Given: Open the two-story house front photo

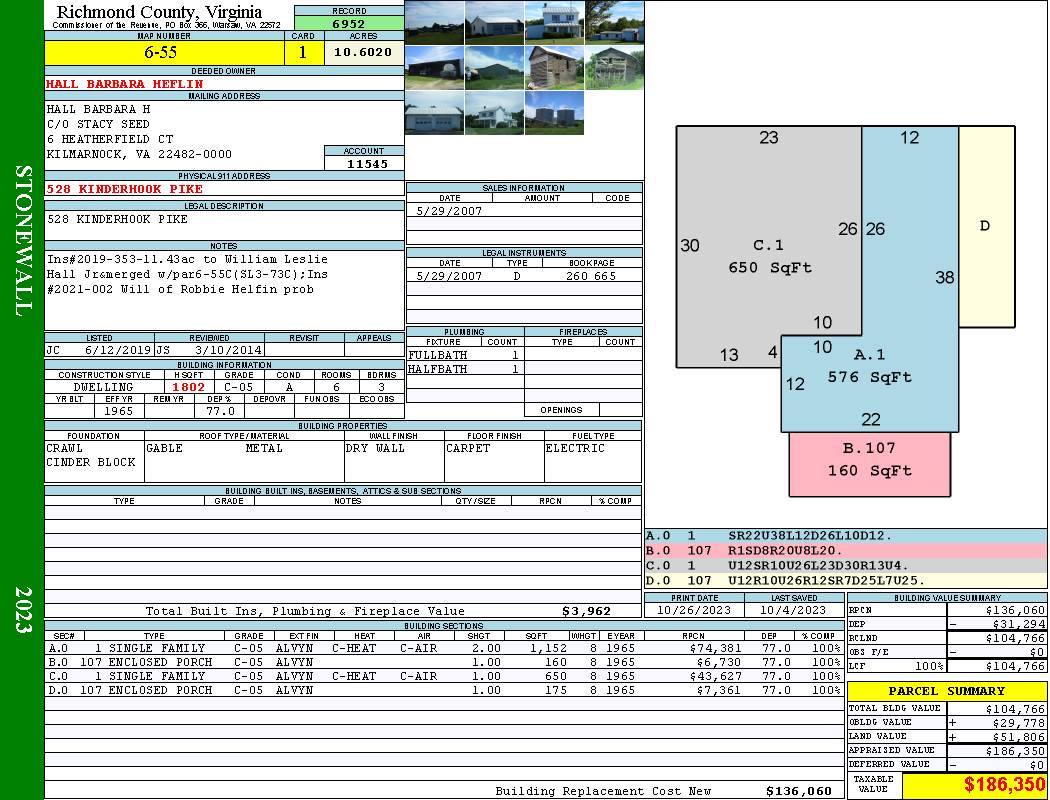Looking at the screenshot, I should (554, 23).
